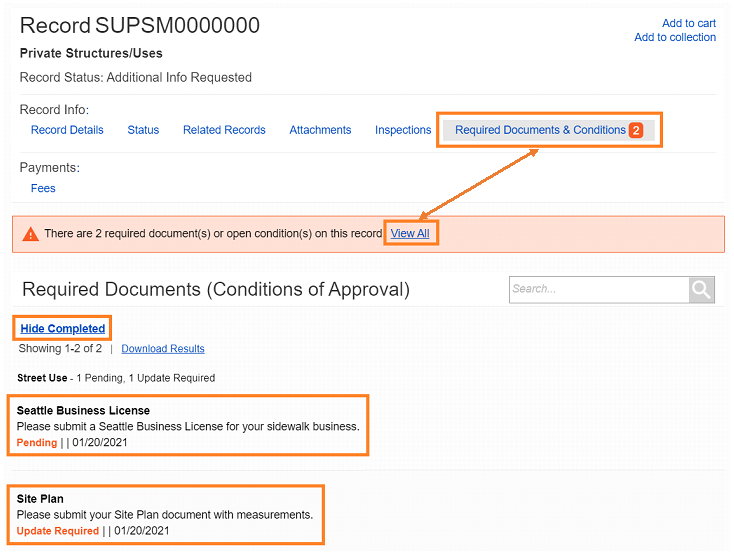Click the Pending status label

[x=37, y=442]
